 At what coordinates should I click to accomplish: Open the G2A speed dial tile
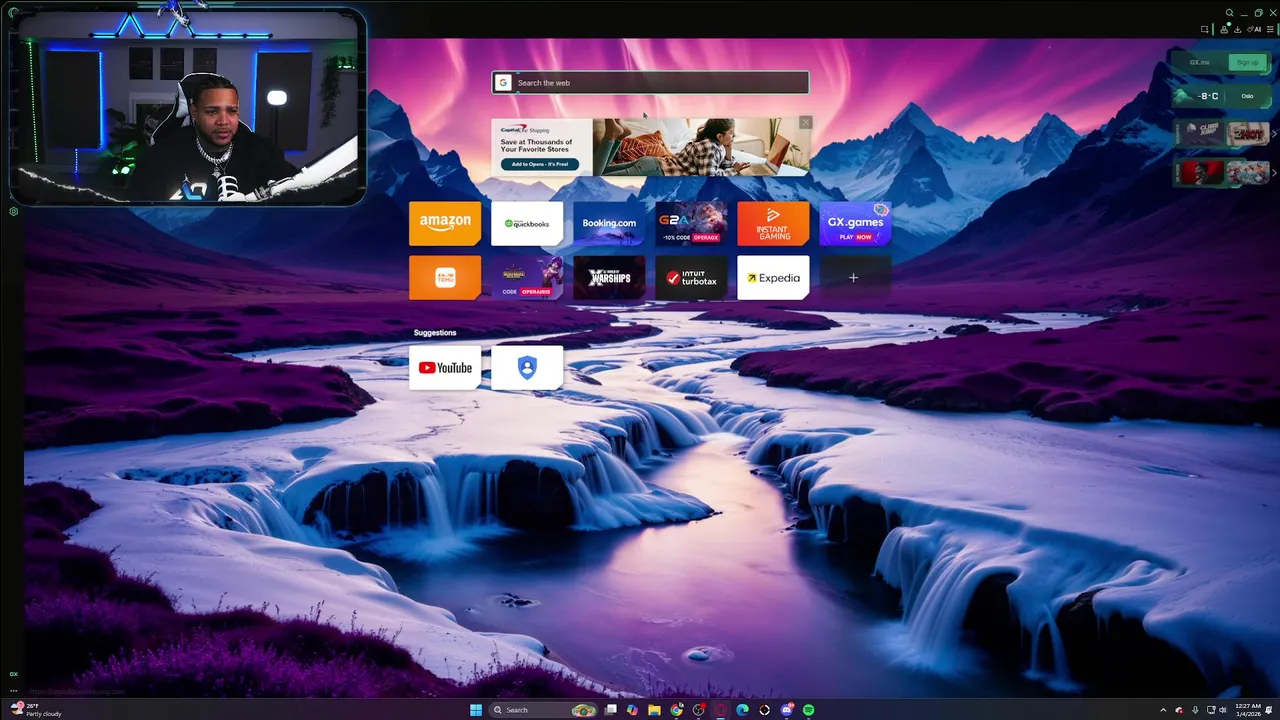[x=691, y=223]
